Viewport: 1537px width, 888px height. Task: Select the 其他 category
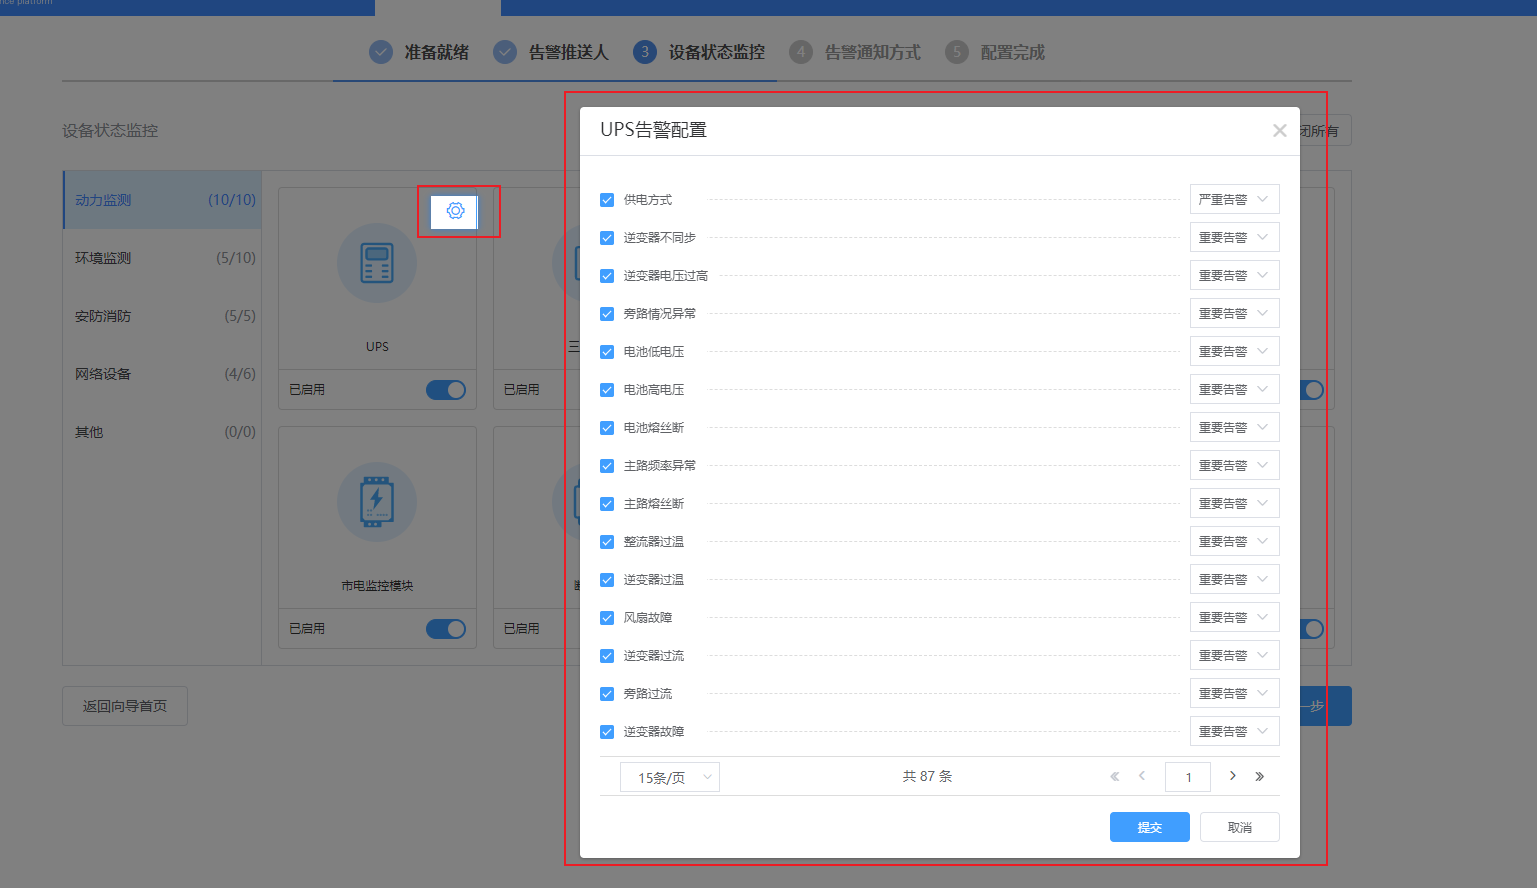pos(163,432)
